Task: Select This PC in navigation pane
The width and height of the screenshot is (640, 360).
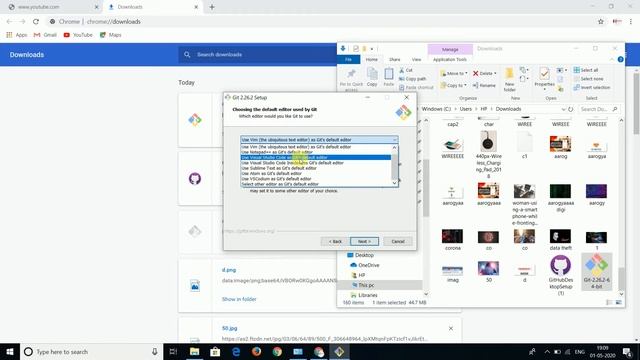Action: (x=362, y=285)
